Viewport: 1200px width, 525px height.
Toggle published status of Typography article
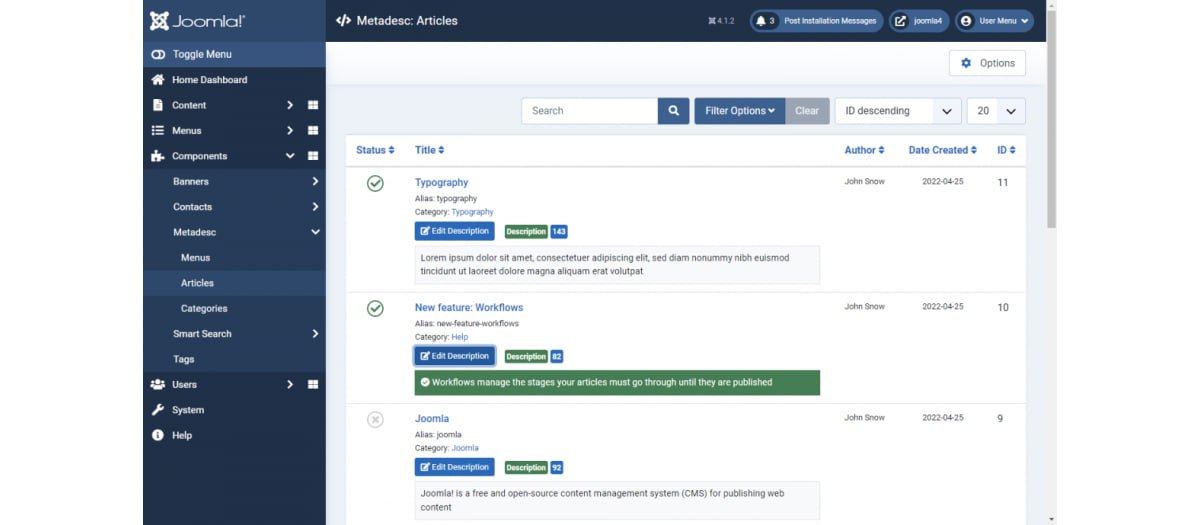(x=375, y=183)
